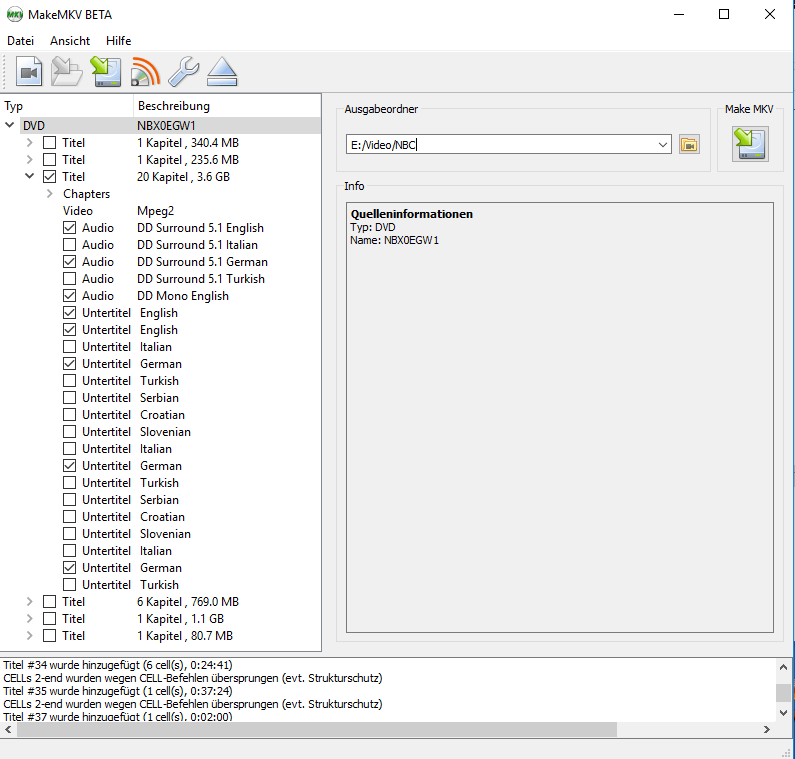
Task: Click the Name: NBX0EGW1 info text
Action: point(394,240)
